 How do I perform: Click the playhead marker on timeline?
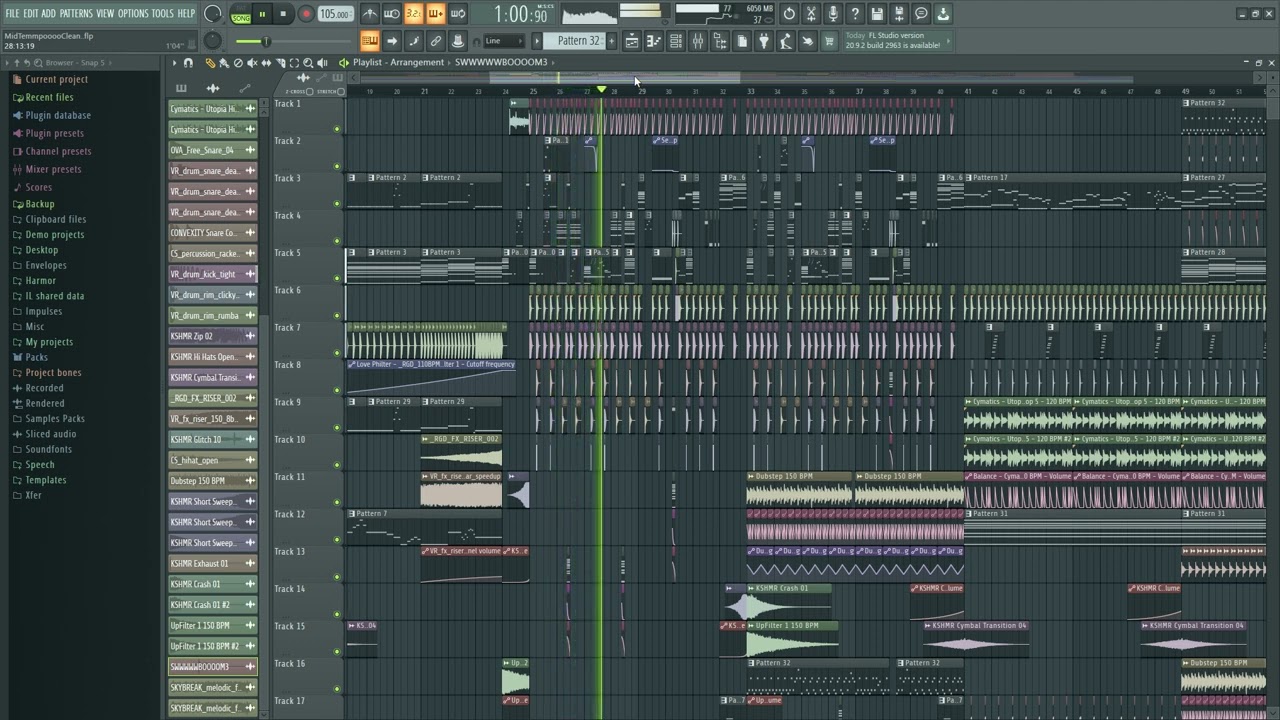tap(601, 90)
